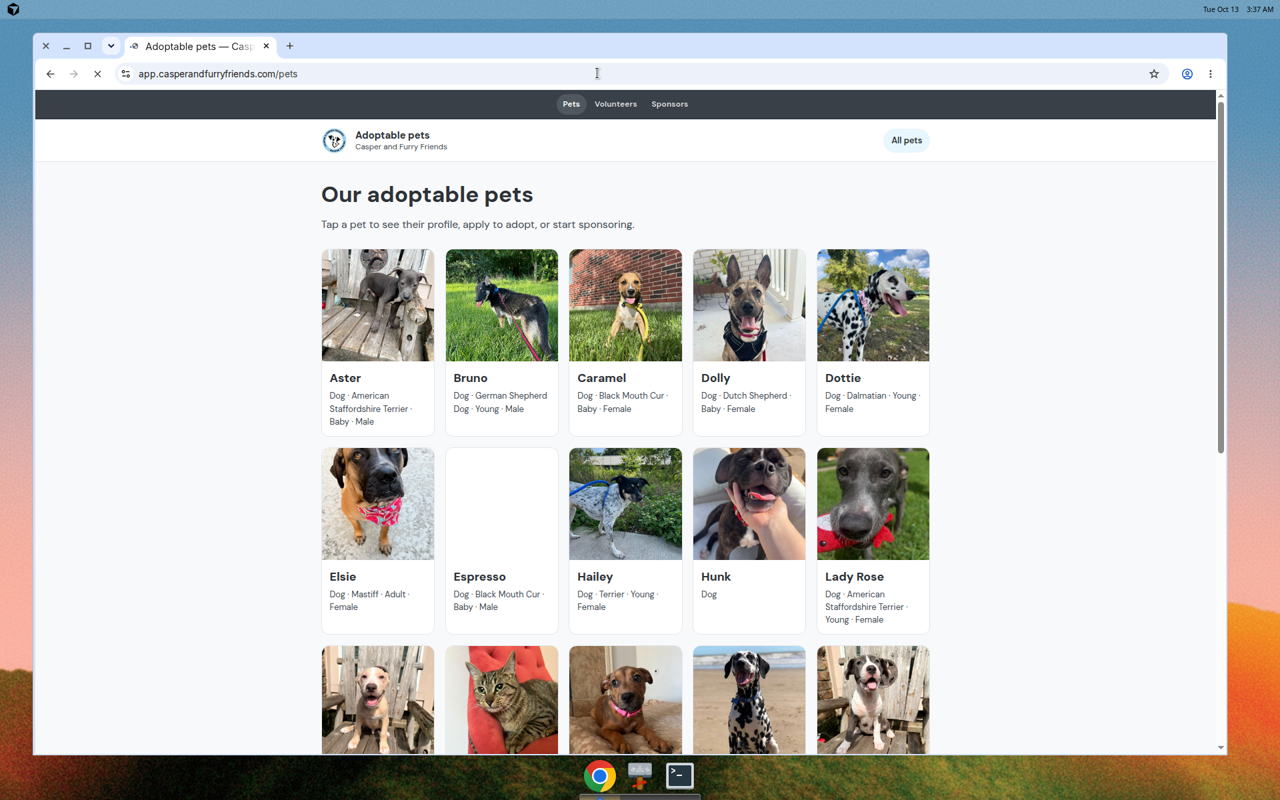Screen dimensions: 1280x800
Task: View Bruno the German Shepherd photo
Action: [x=502, y=305]
